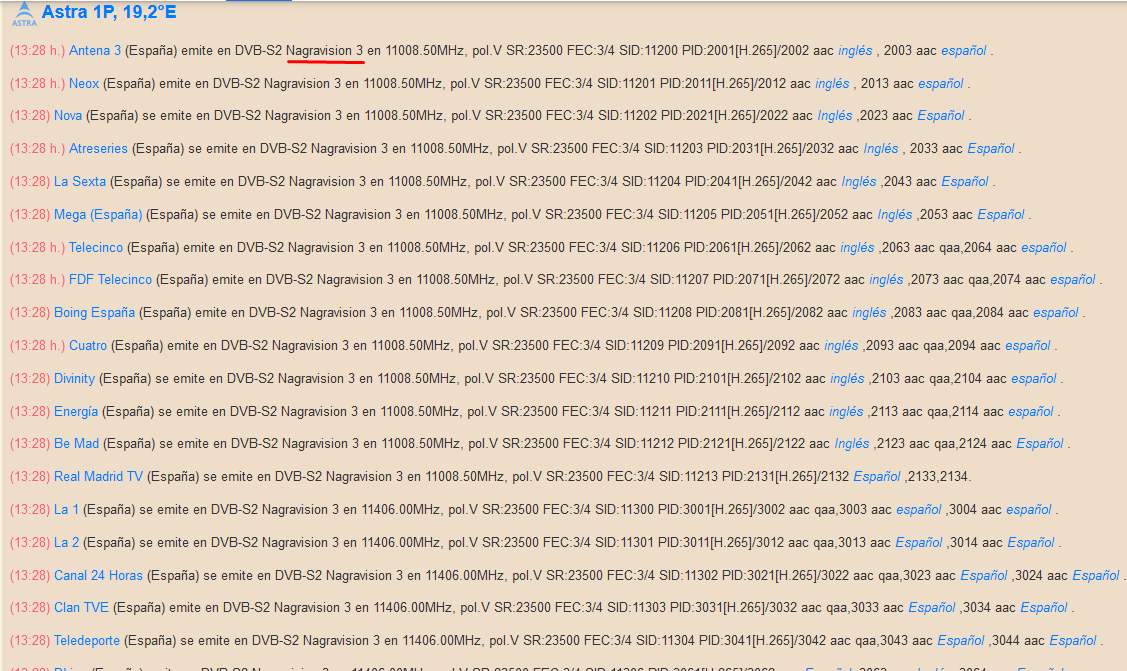Open the Divinity channel link
The width and height of the screenshot is (1127, 671).
74,379
